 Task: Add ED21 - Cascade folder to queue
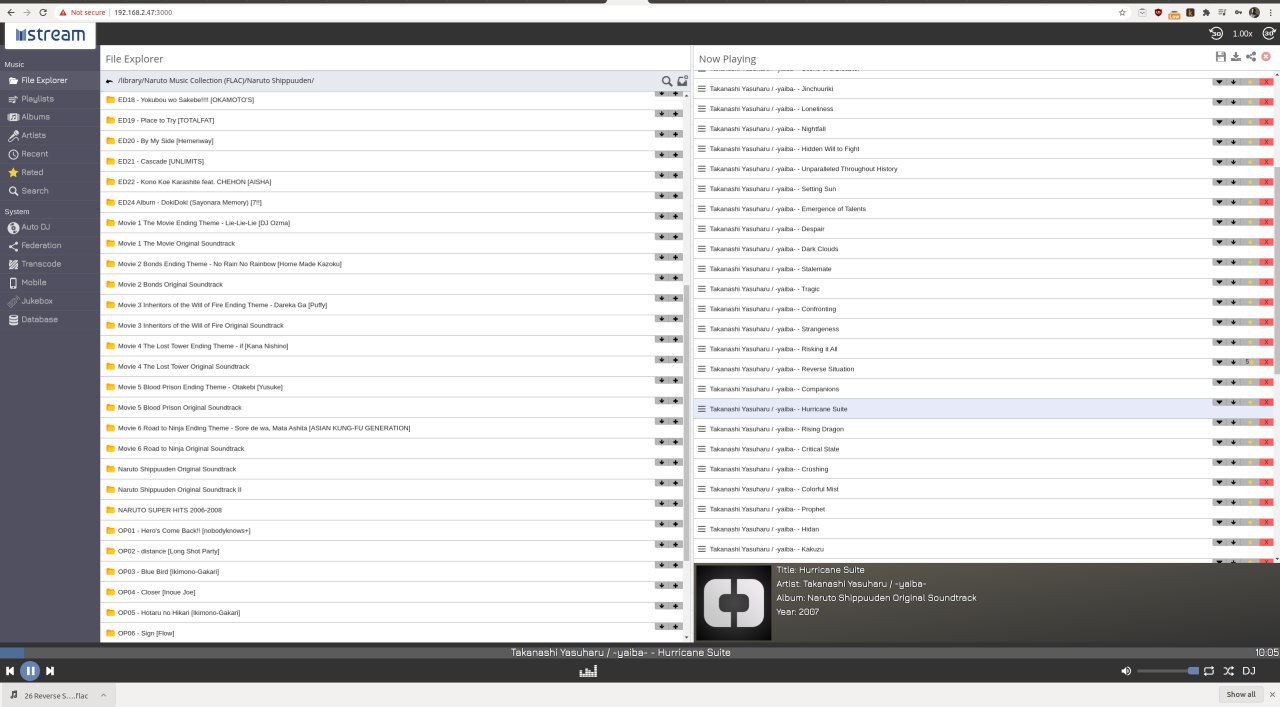point(675,155)
